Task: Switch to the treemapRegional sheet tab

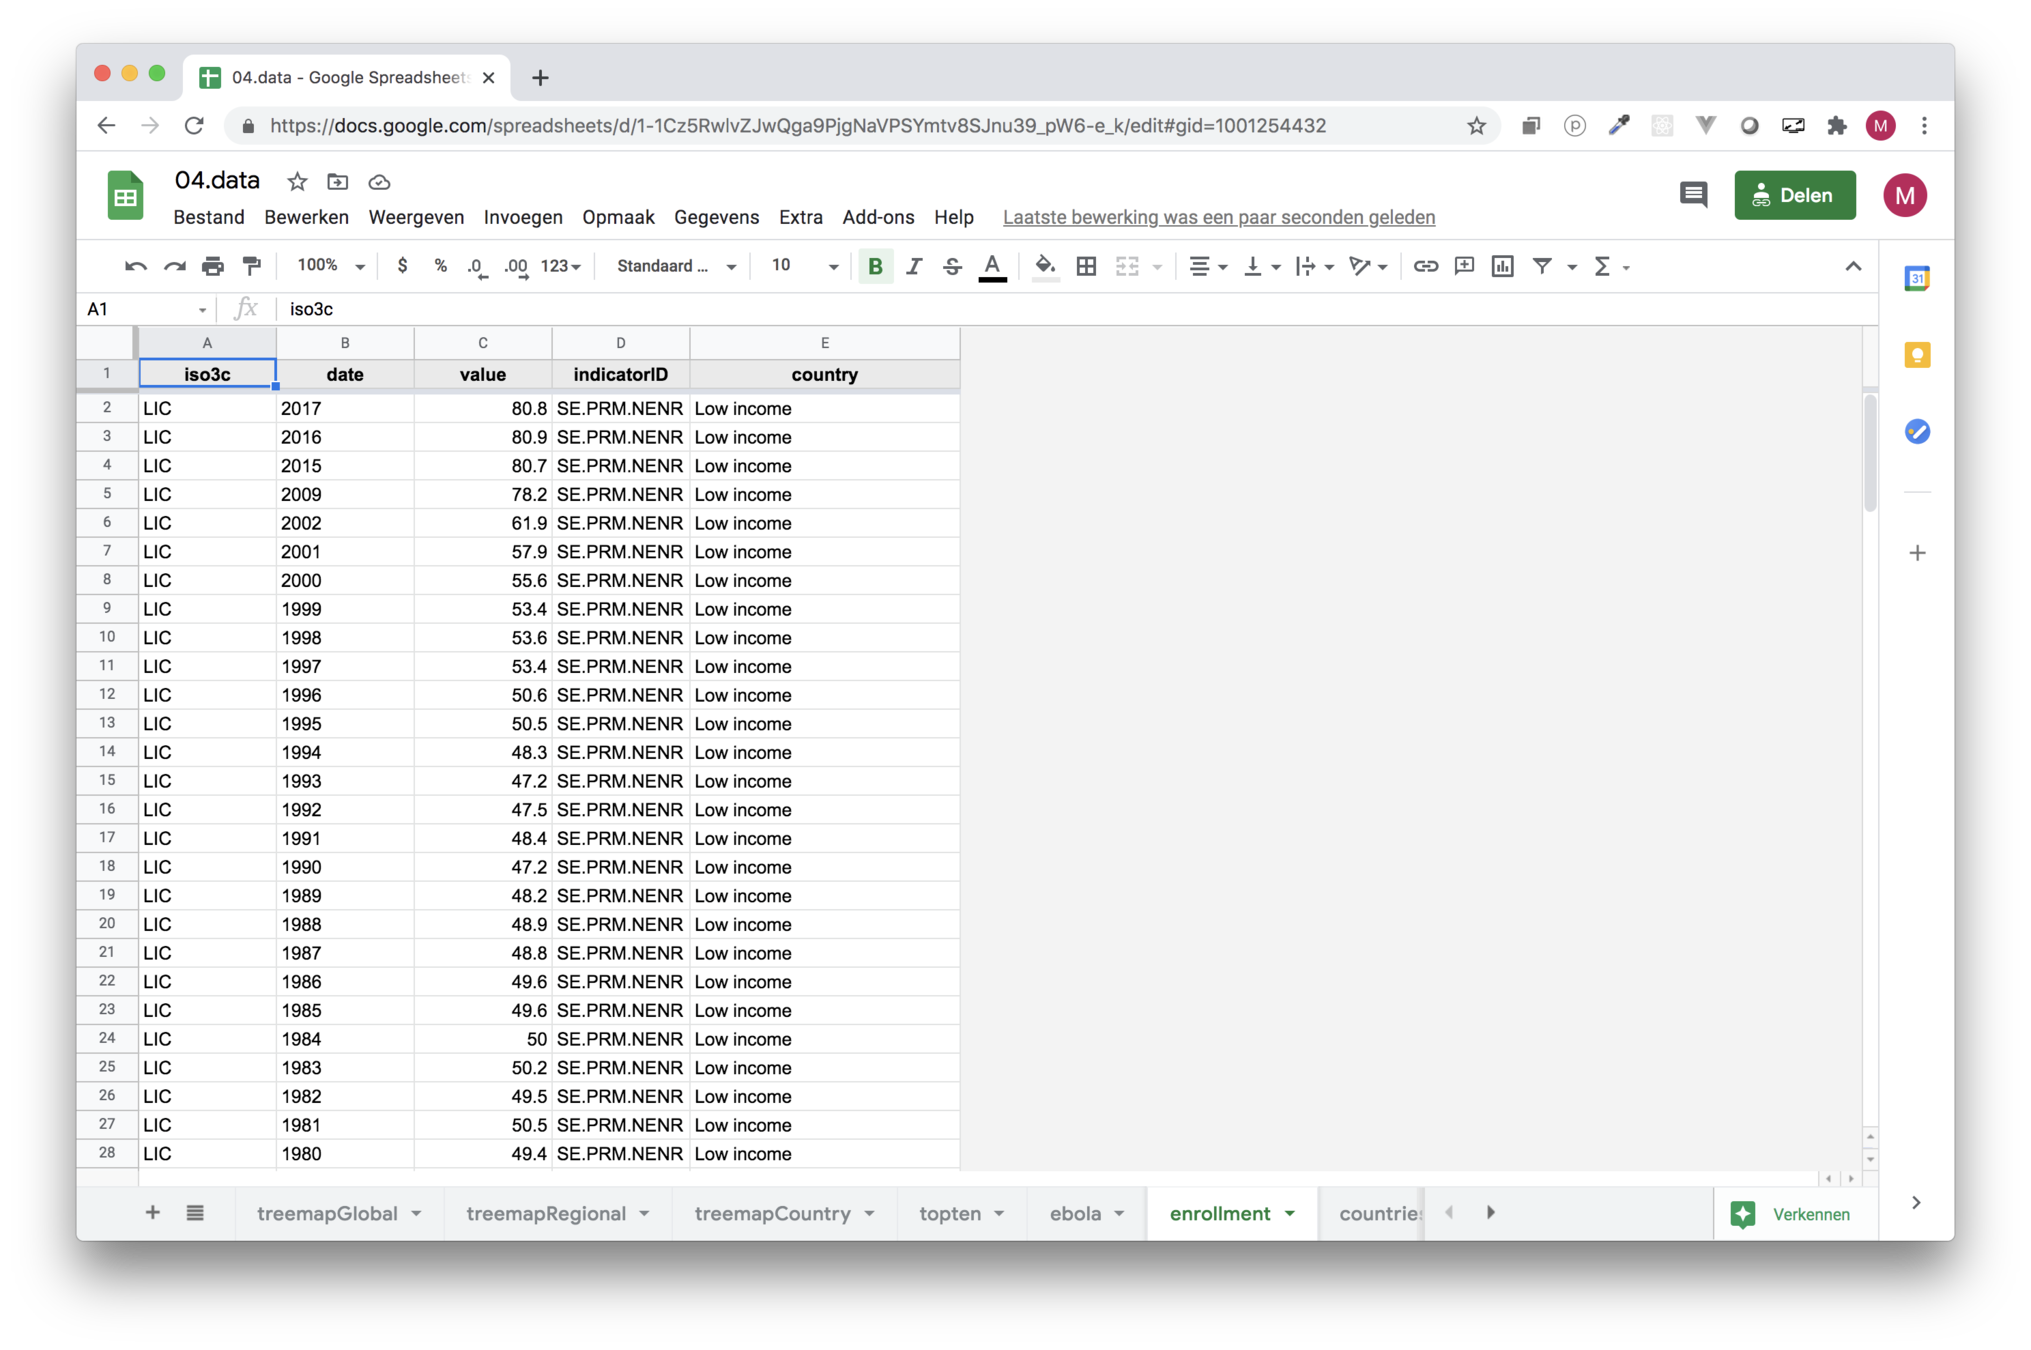Action: coord(546,1213)
